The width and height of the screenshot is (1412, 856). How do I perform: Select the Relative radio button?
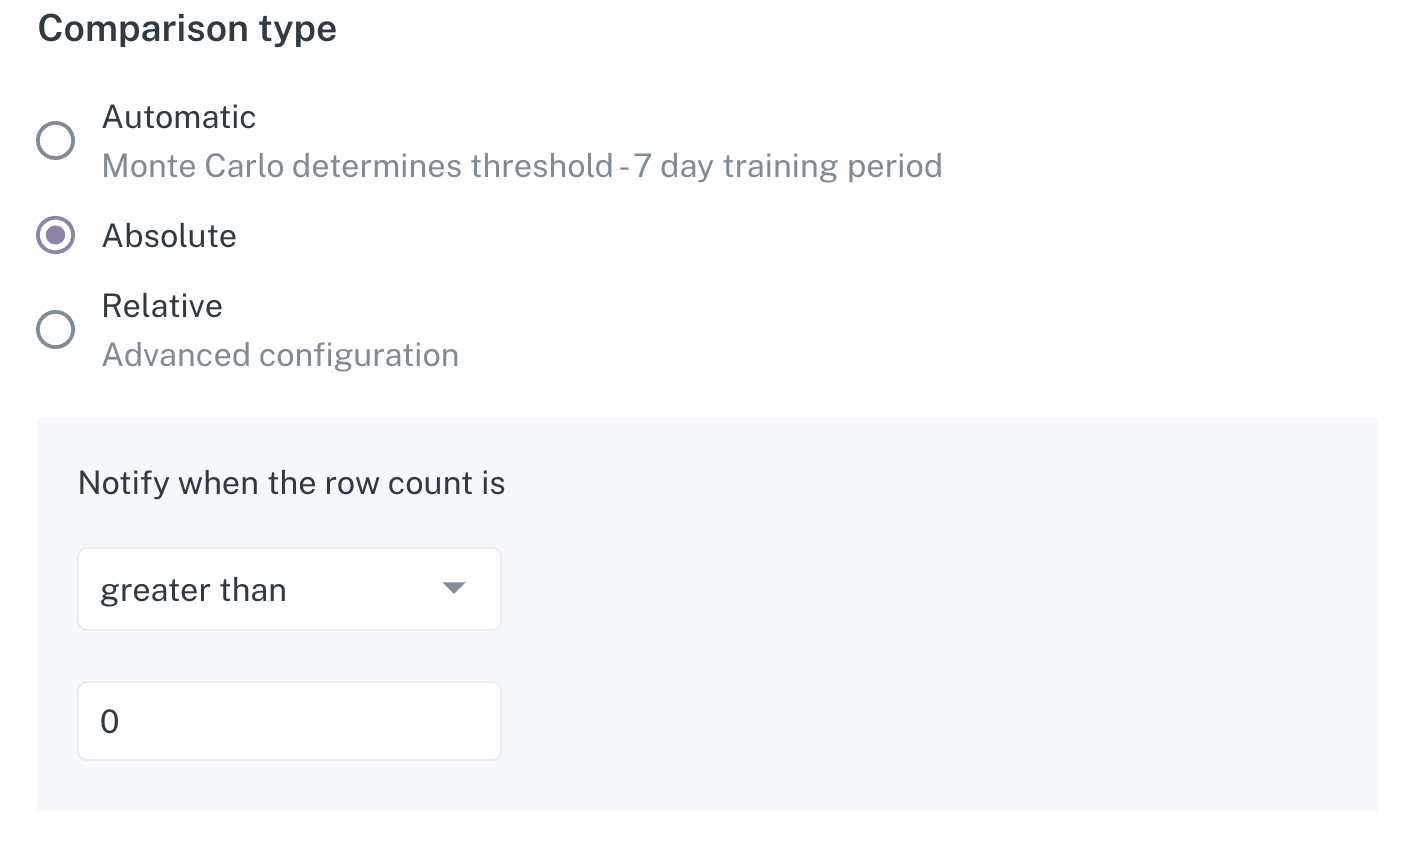pos(56,330)
